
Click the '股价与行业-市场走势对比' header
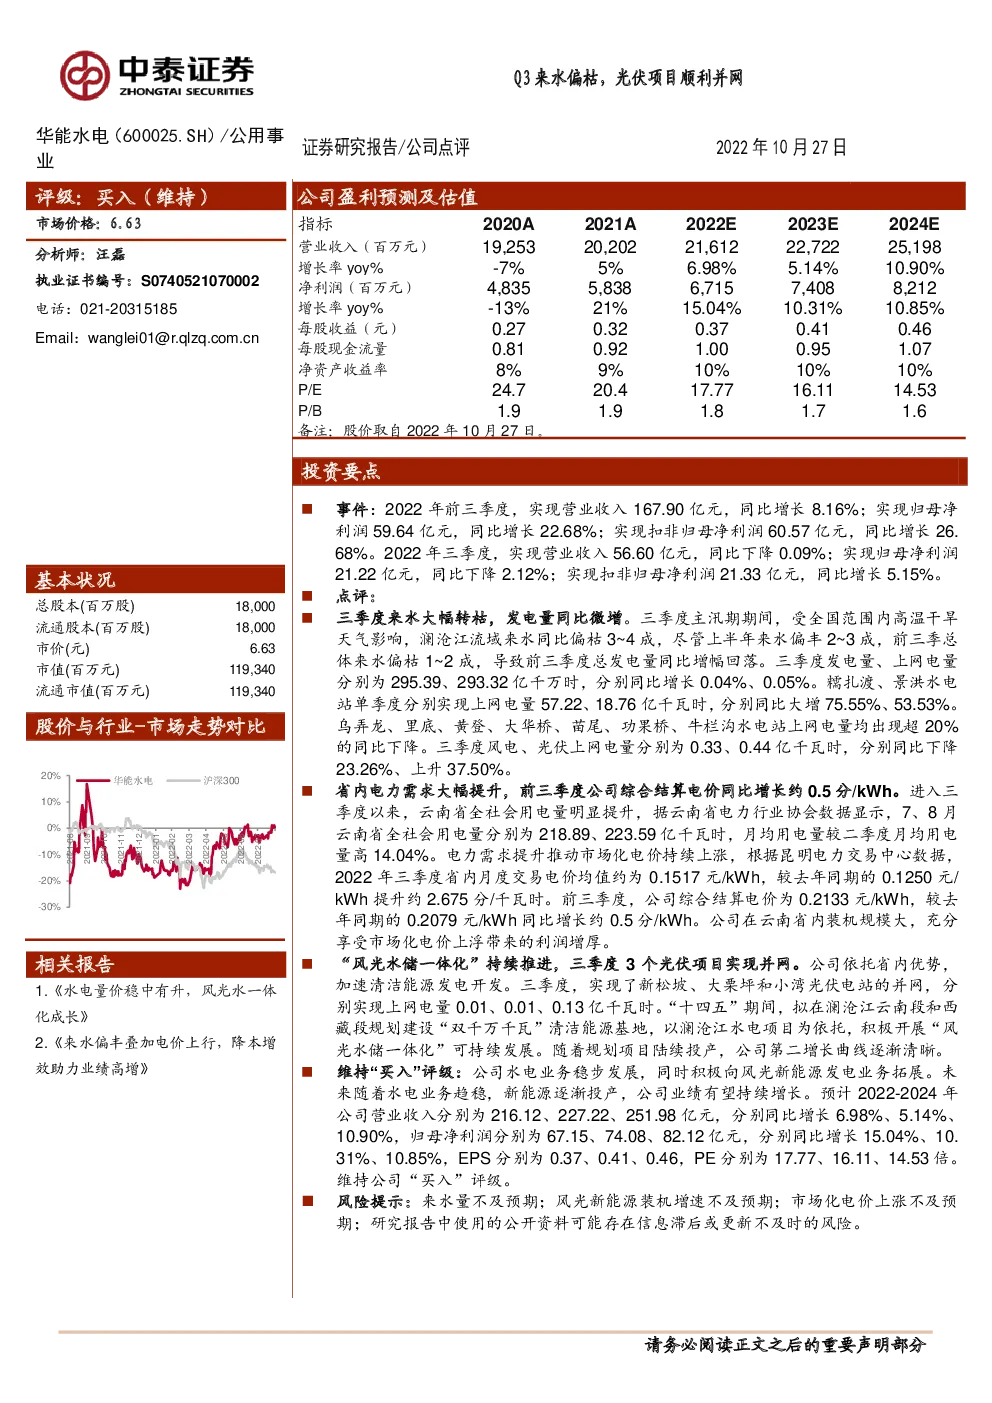pyautogui.click(x=156, y=726)
